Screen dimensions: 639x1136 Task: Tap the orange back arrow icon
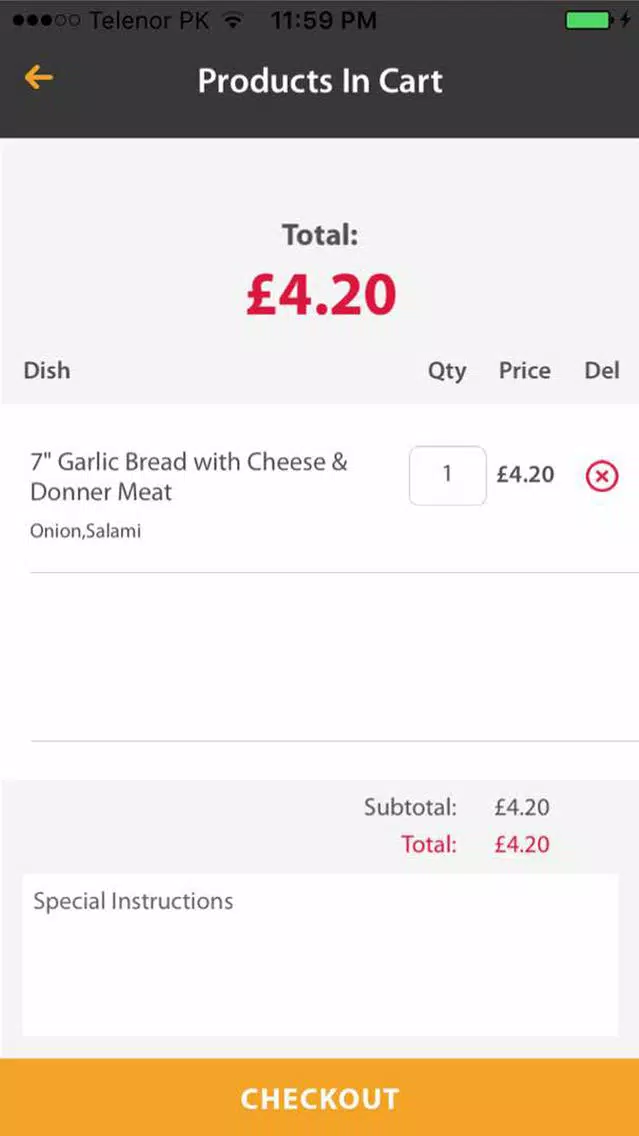point(38,78)
